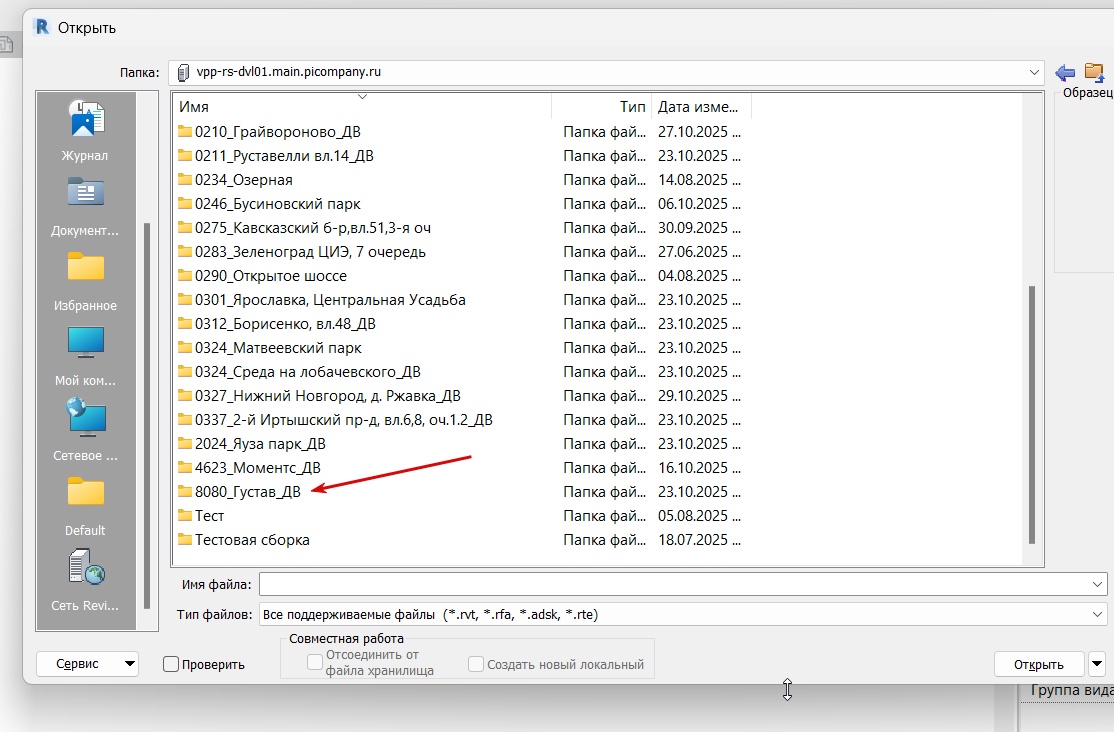Viewport: 1114px width, 732px height.
Task: Select folder icon of 0234_Озерная
Action: tap(185, 179)
